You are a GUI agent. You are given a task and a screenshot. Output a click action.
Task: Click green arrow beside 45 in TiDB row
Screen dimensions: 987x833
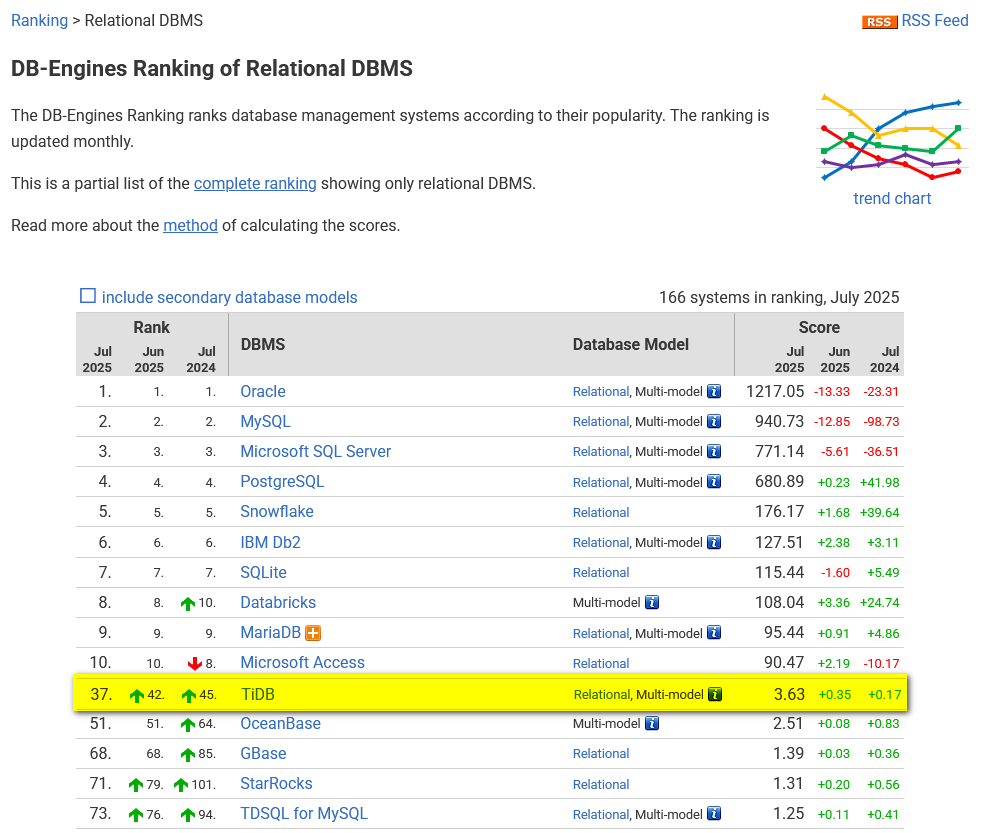[x=189, y=696]
